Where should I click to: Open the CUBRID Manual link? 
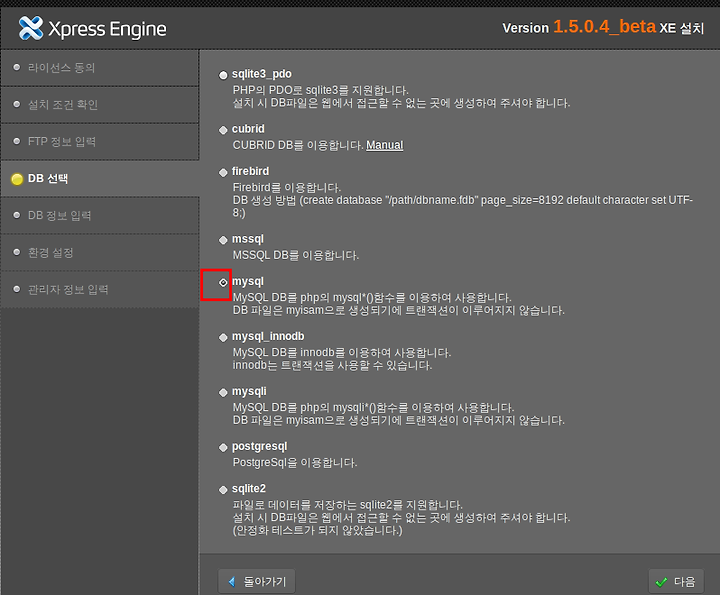385,145
